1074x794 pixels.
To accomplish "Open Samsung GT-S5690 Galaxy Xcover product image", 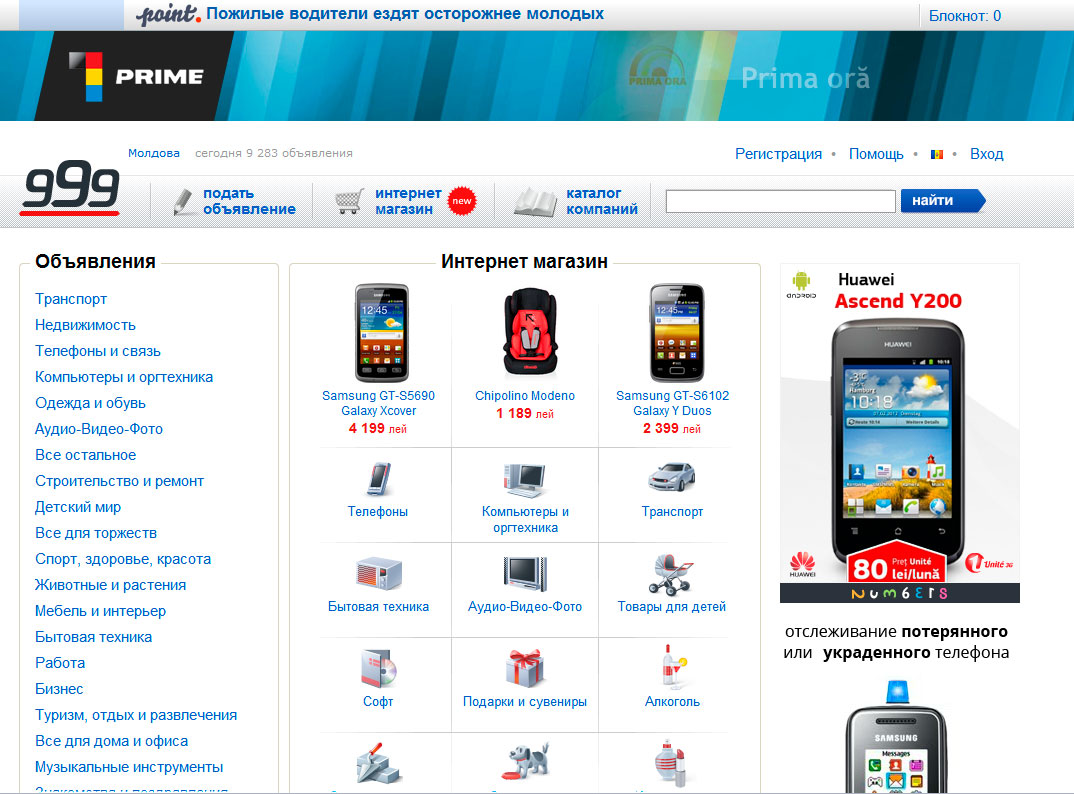I will [x=382, y=333].
